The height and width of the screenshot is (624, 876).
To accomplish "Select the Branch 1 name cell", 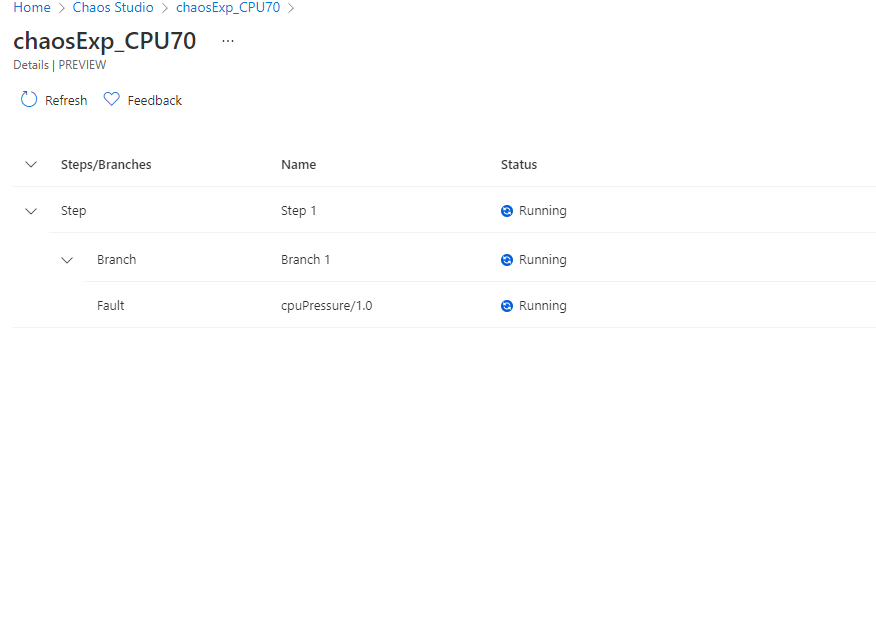I will (x=305, y=260).
